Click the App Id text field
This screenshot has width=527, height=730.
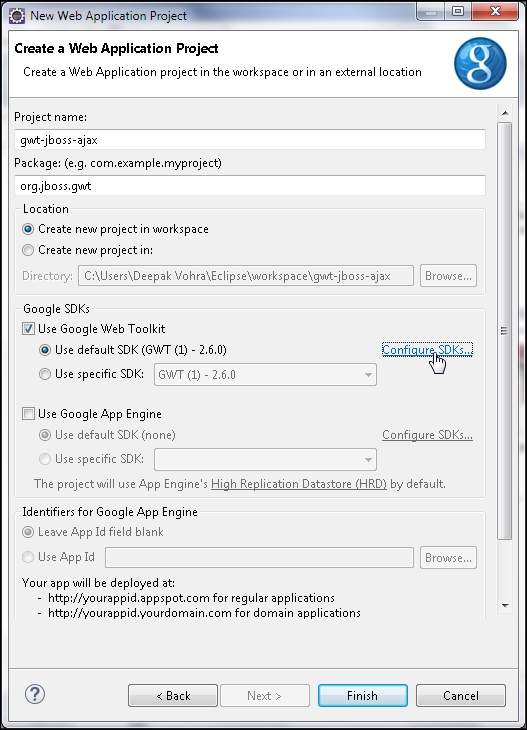coord(259,557)
